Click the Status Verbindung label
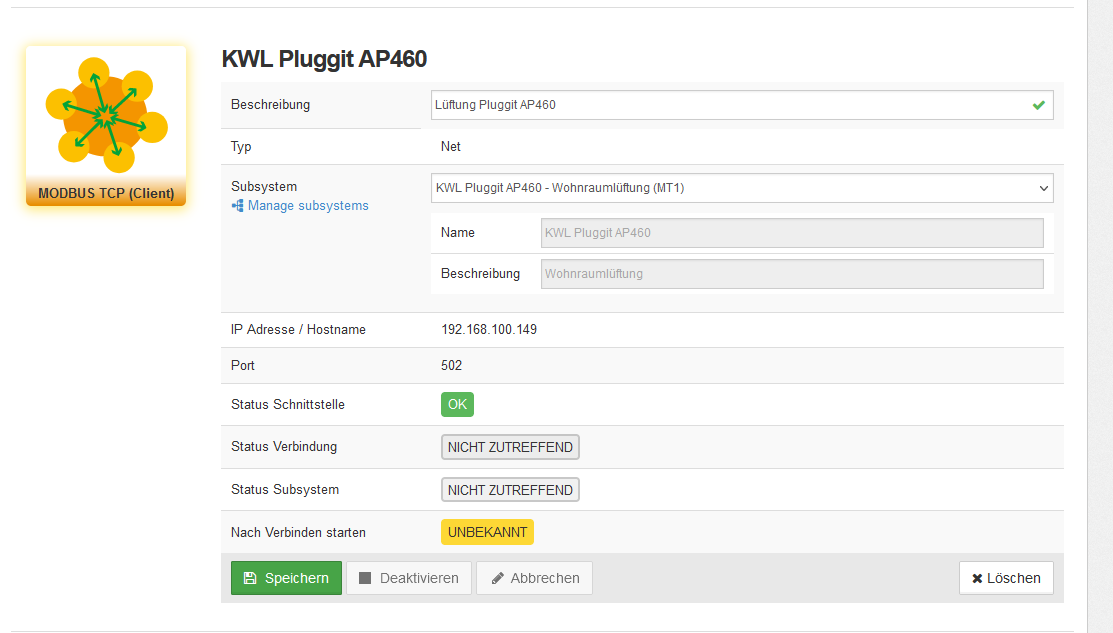Viewport: 1113px width, 633px height. click(284, 446)
